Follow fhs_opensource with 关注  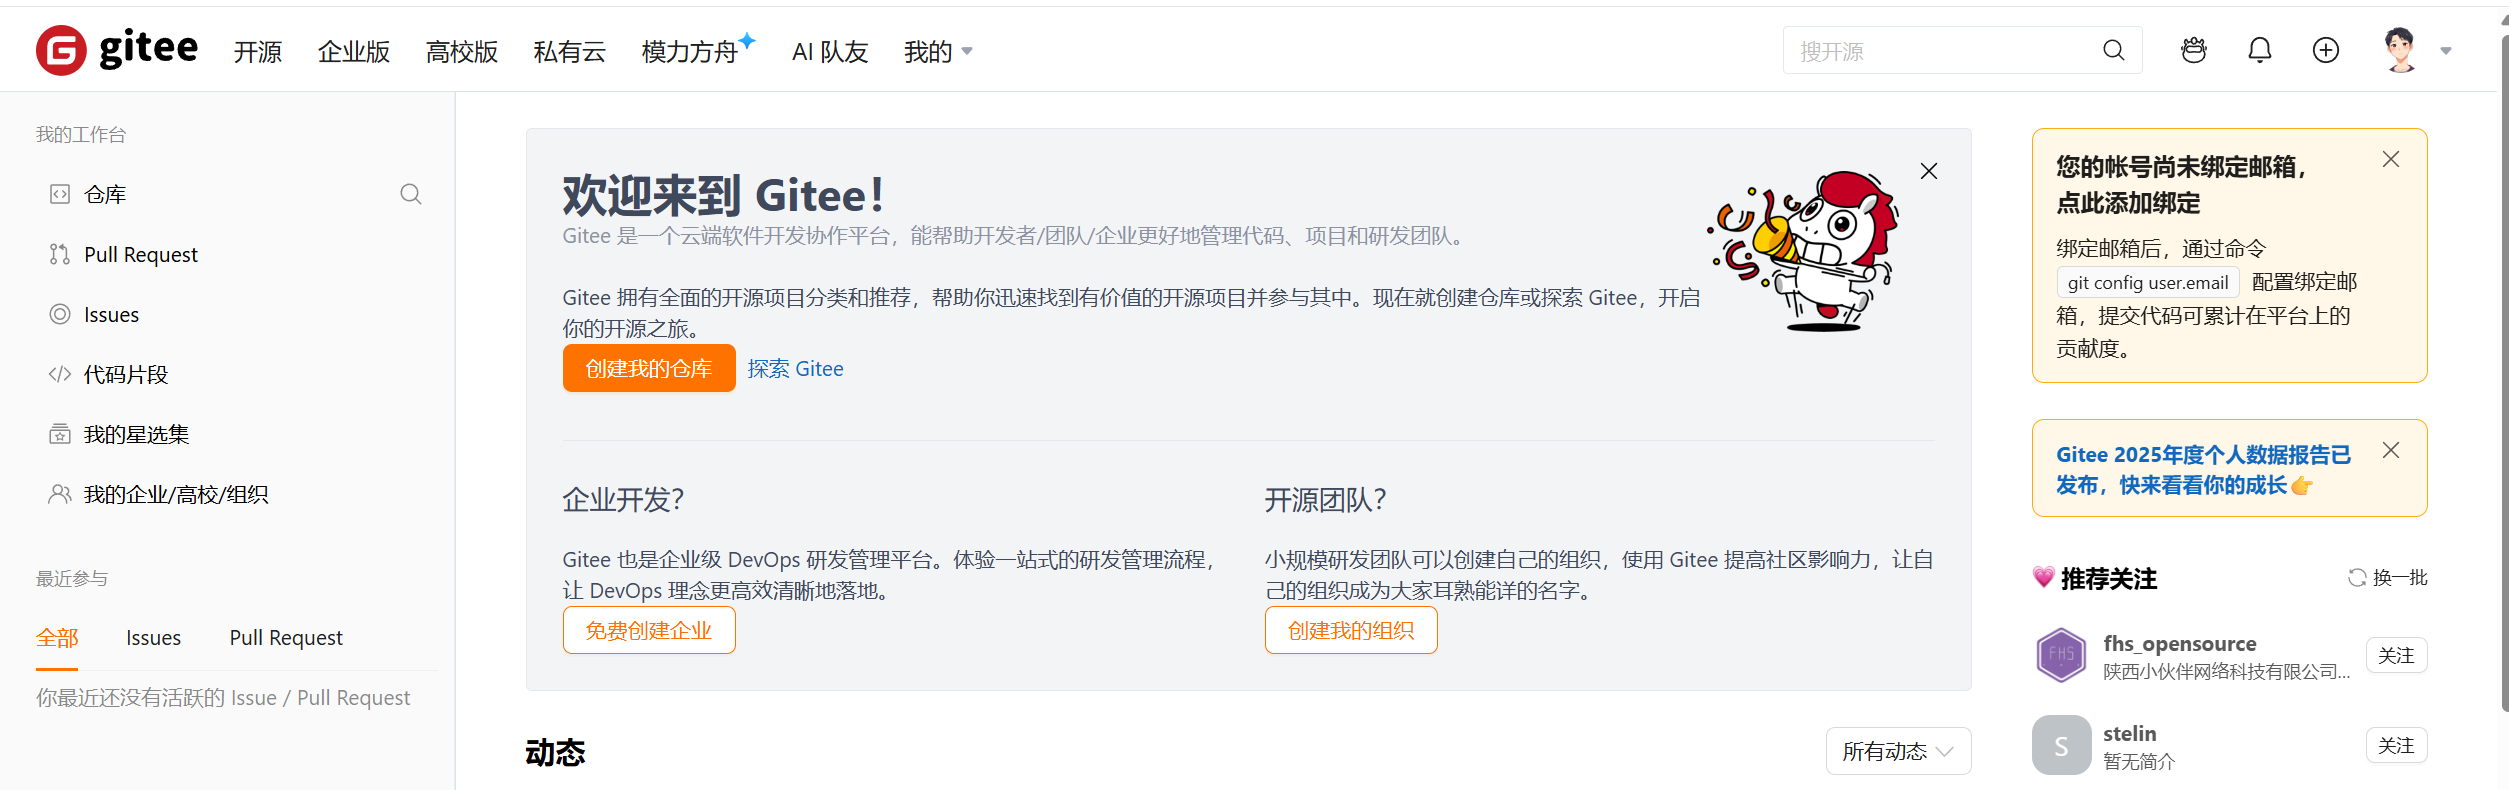click(x=2396, y=655)
